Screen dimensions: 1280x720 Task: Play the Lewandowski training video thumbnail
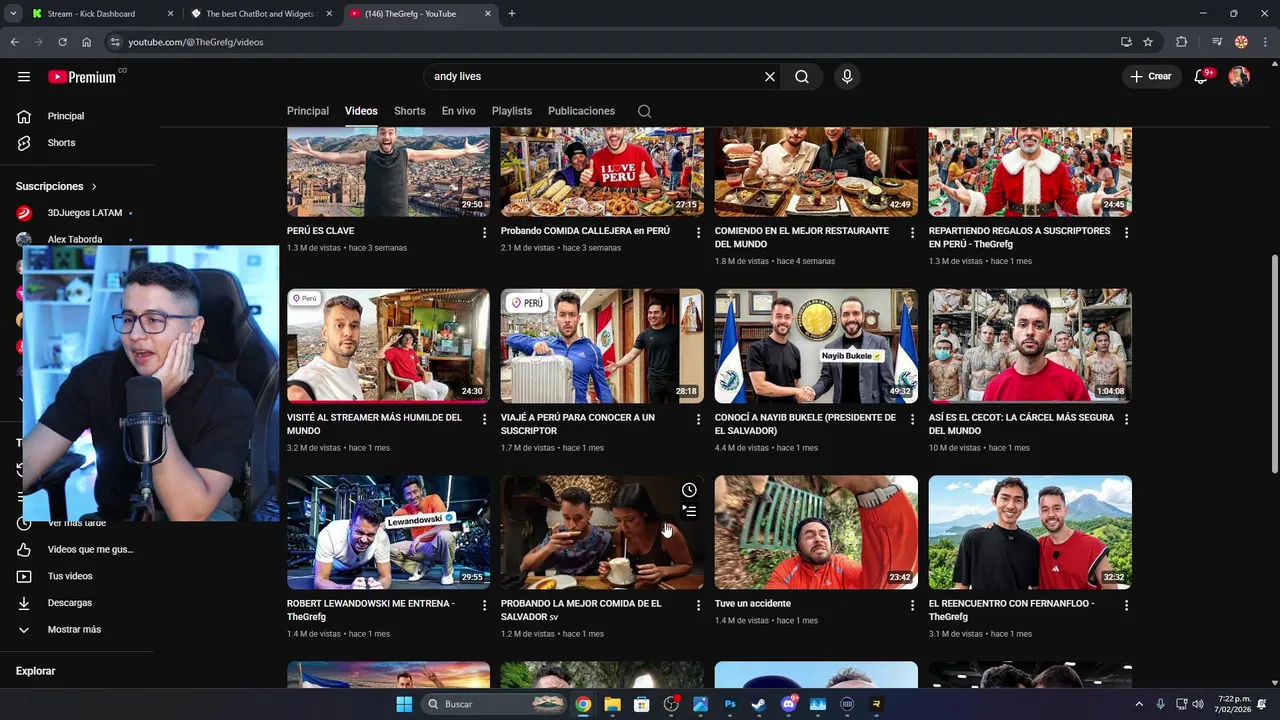coord(388,532)
